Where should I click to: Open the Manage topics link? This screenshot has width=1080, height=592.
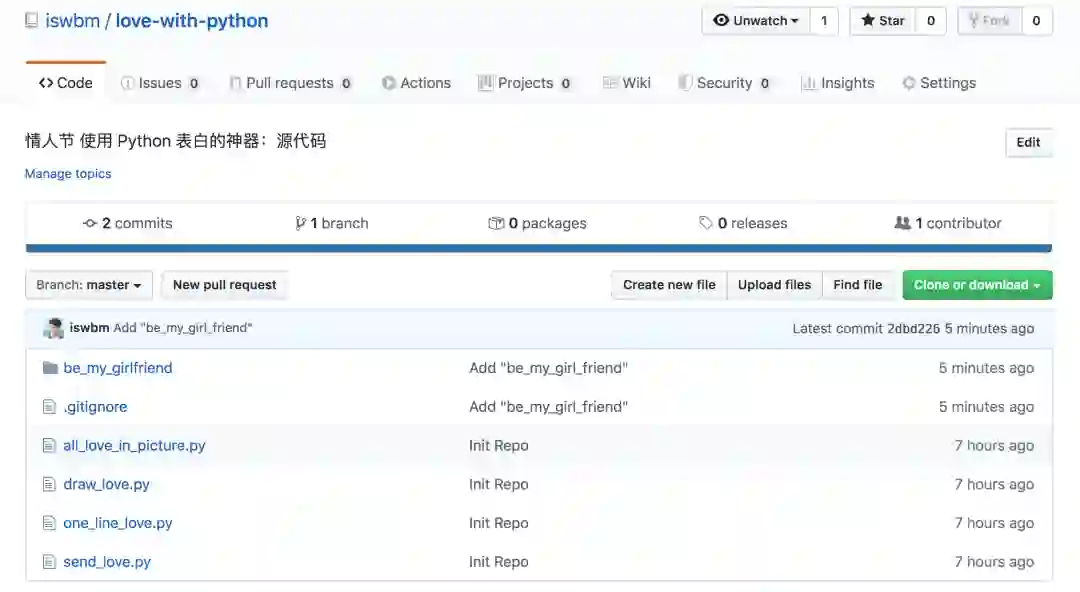68,174
